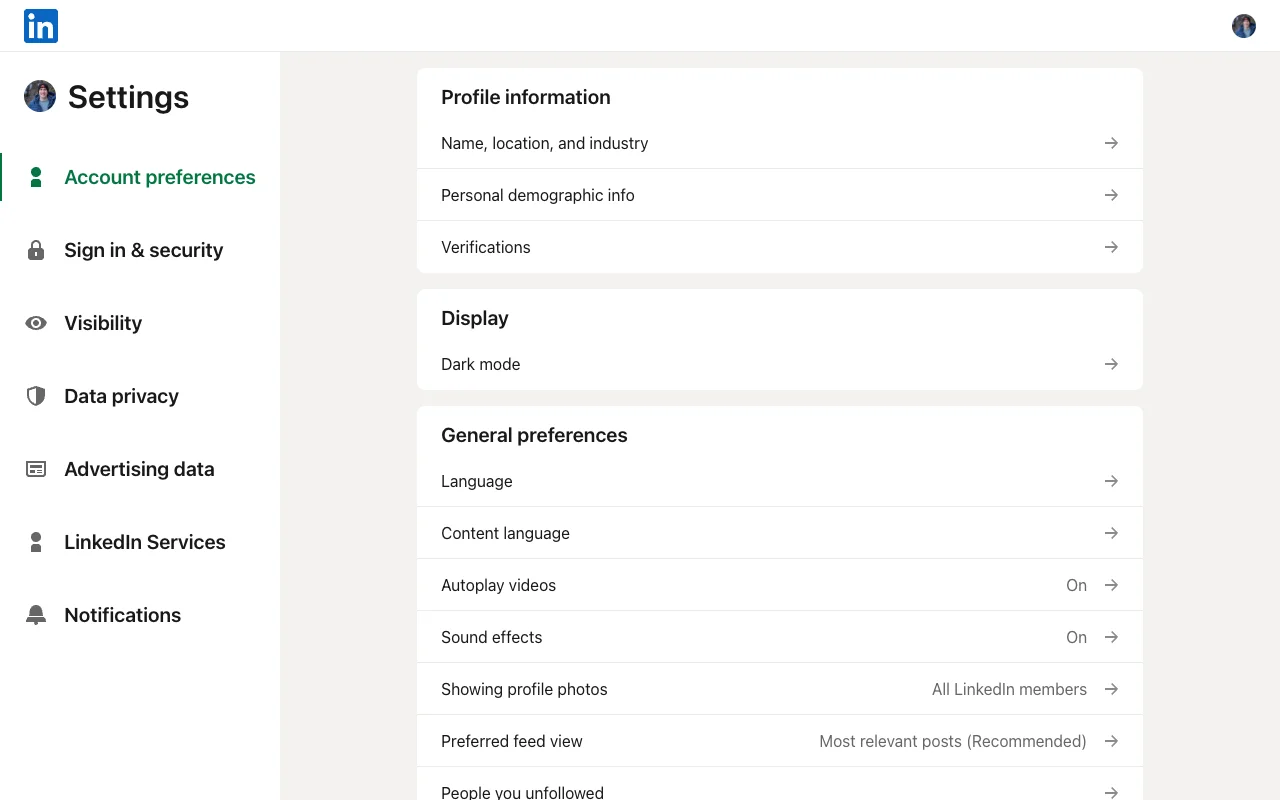The height and width of the screenshot is (800, 1280).
Task: Open the Autoplay videos On setting
Action: 780,585
